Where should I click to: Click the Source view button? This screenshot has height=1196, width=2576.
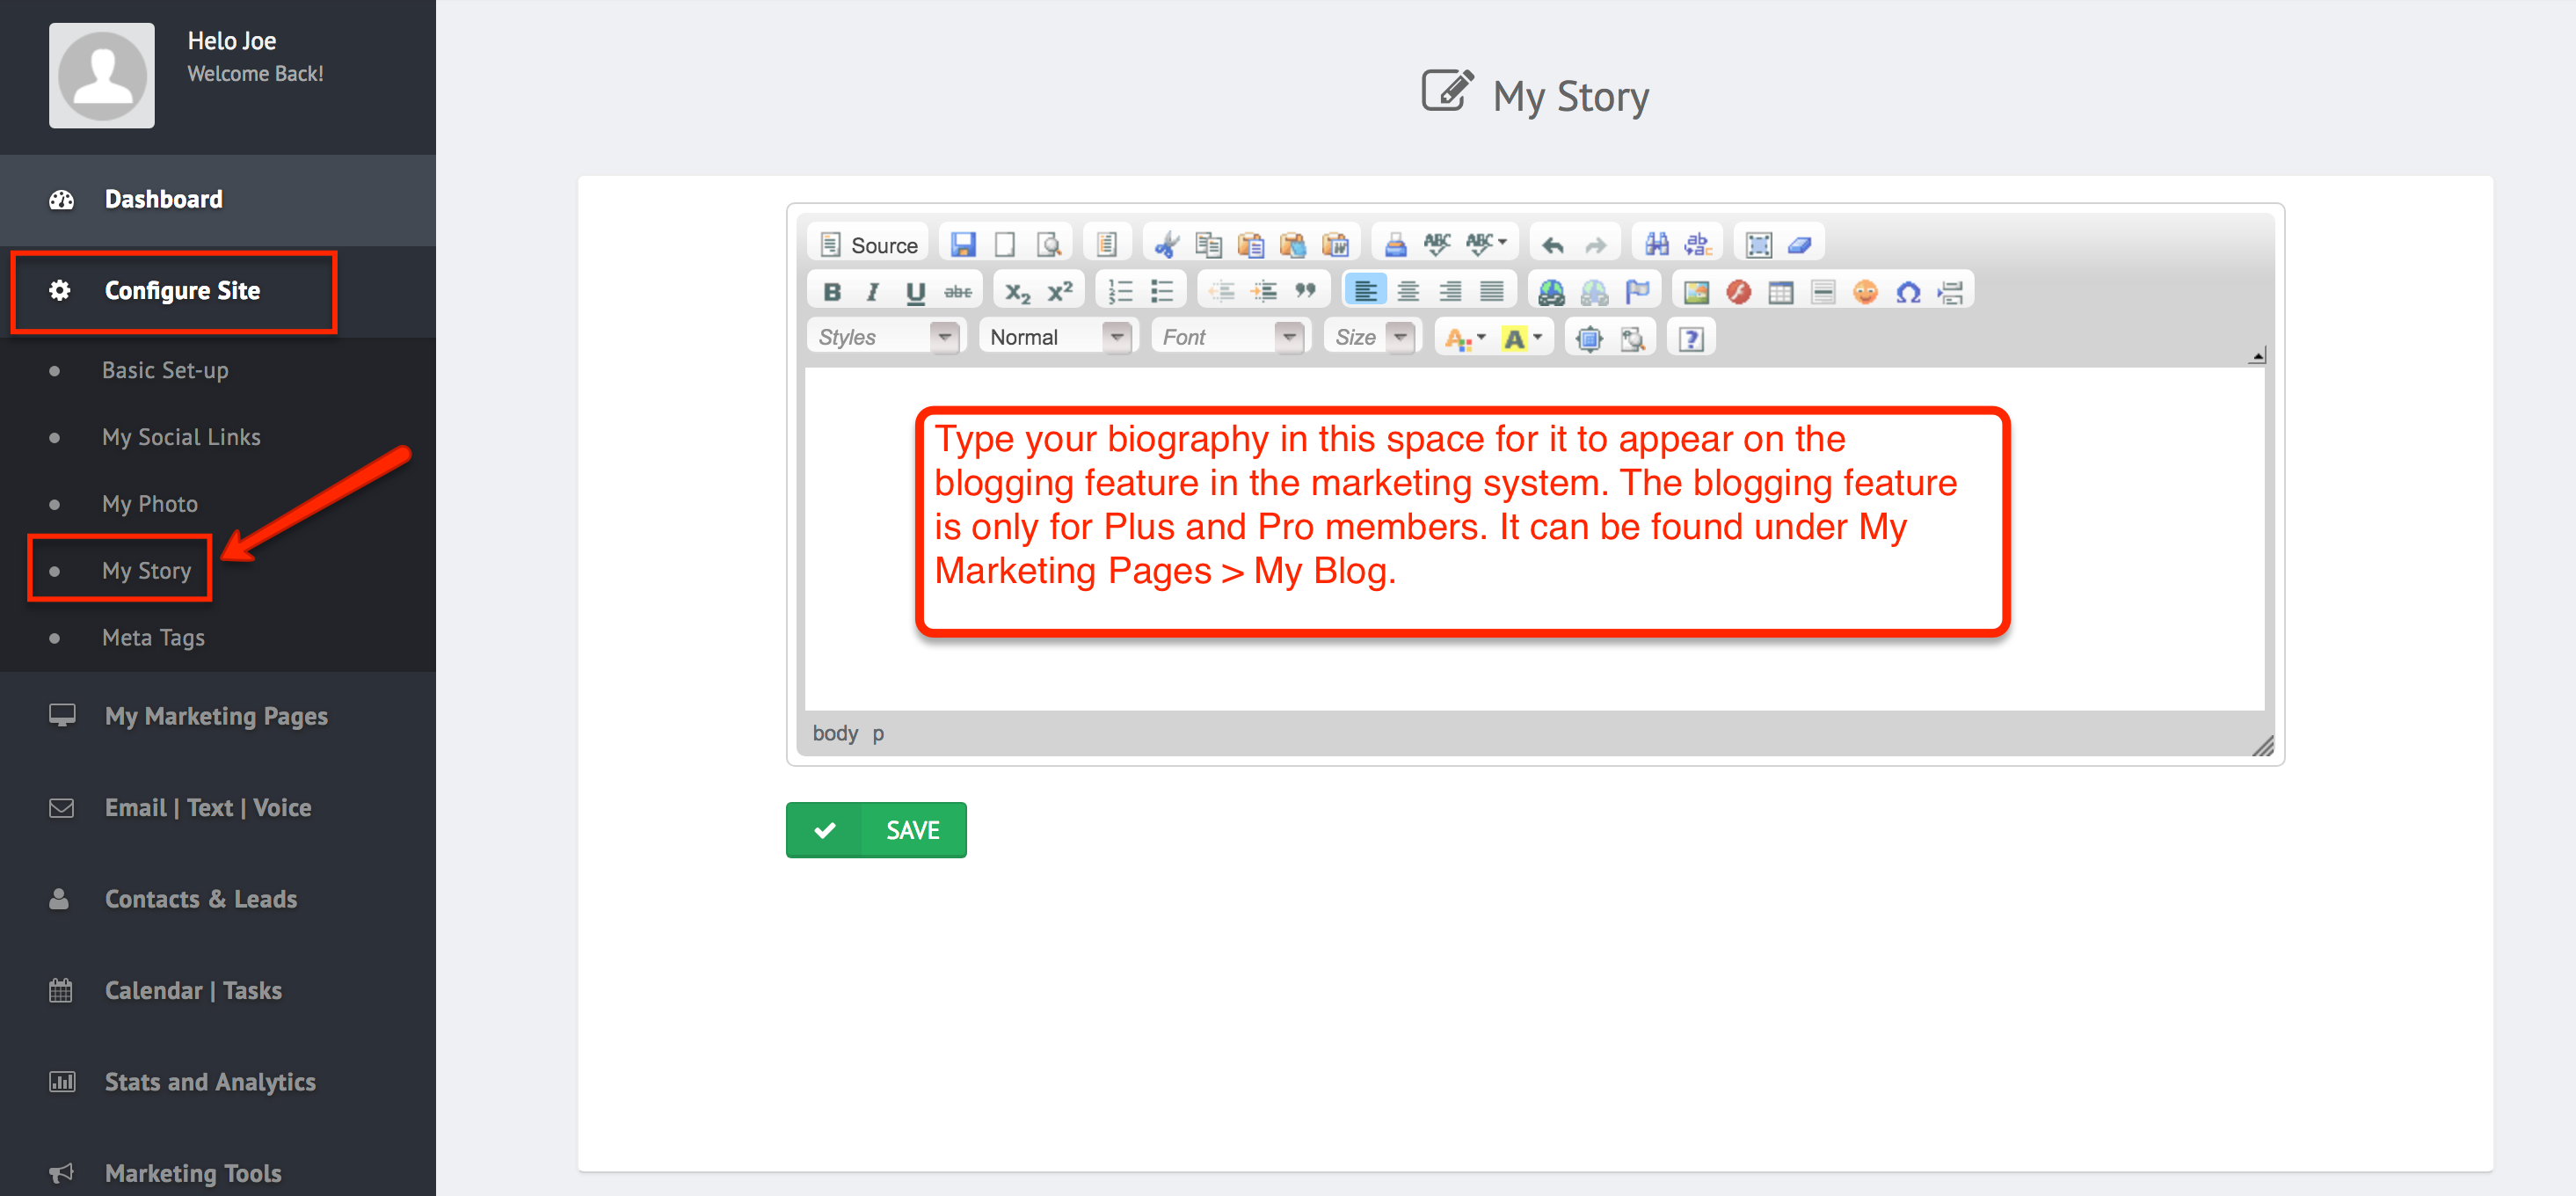click(868, 244)
